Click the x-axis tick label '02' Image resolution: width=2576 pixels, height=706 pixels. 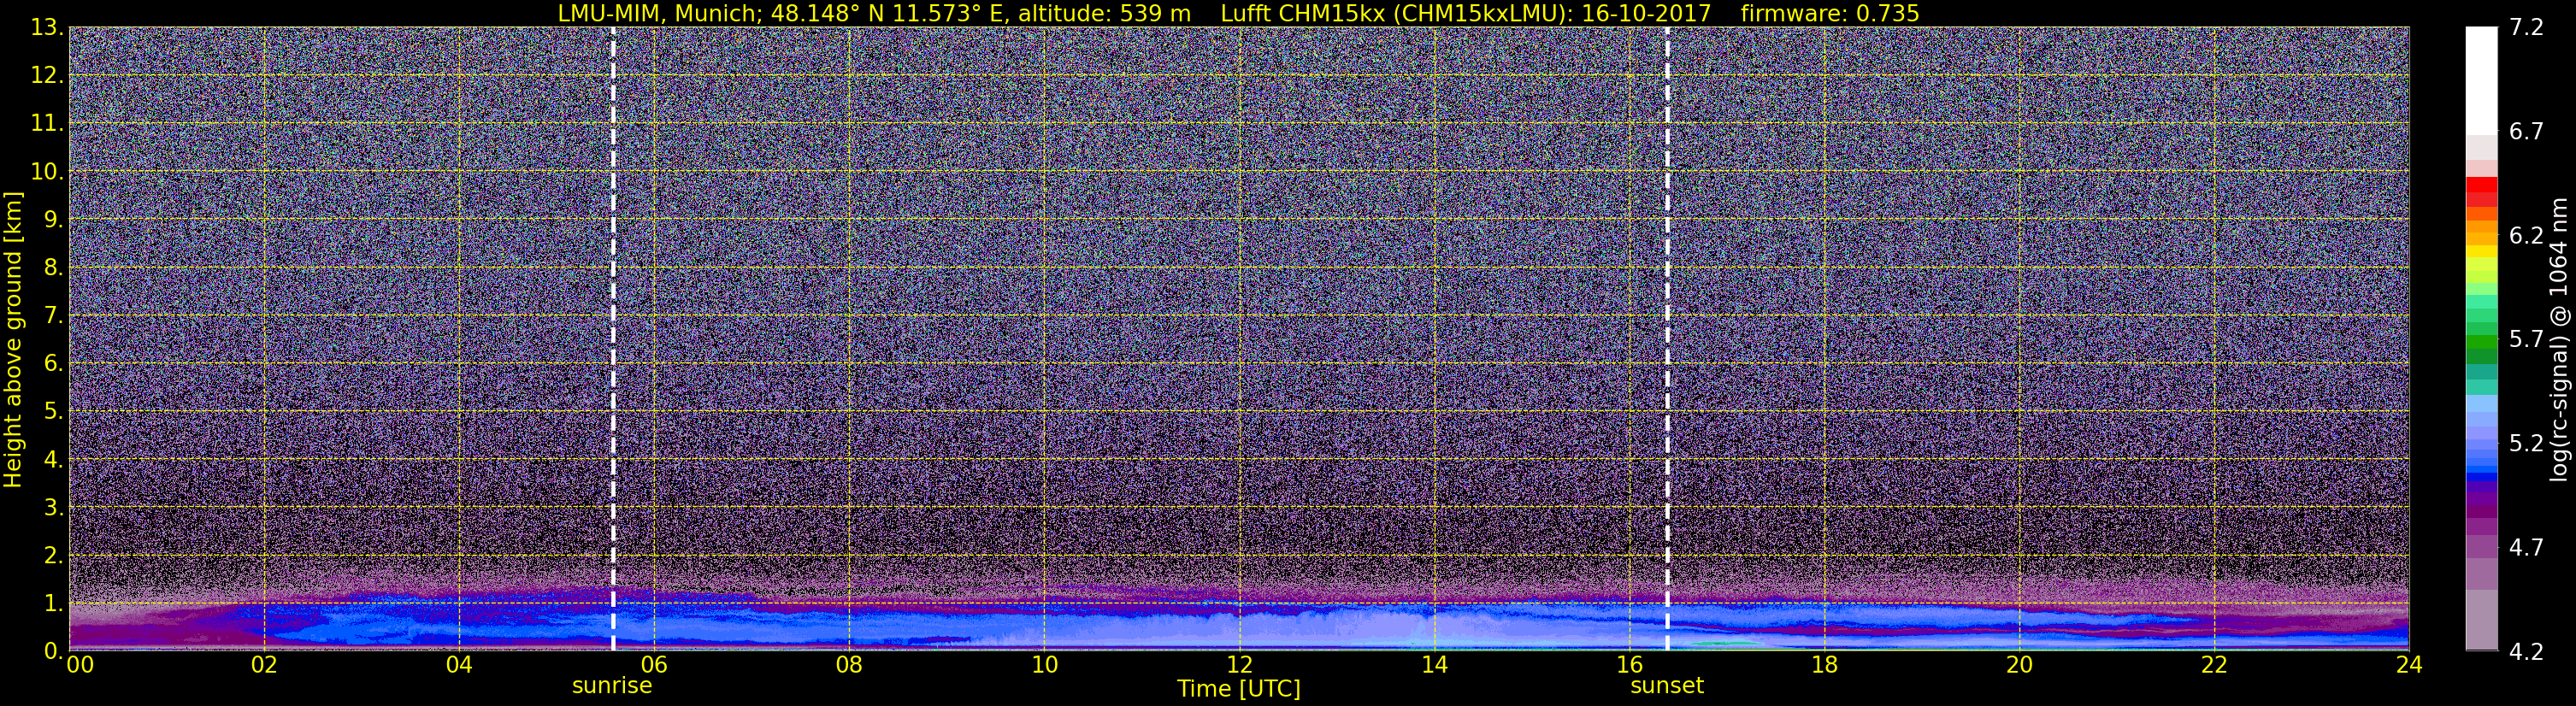click(264, 665)
